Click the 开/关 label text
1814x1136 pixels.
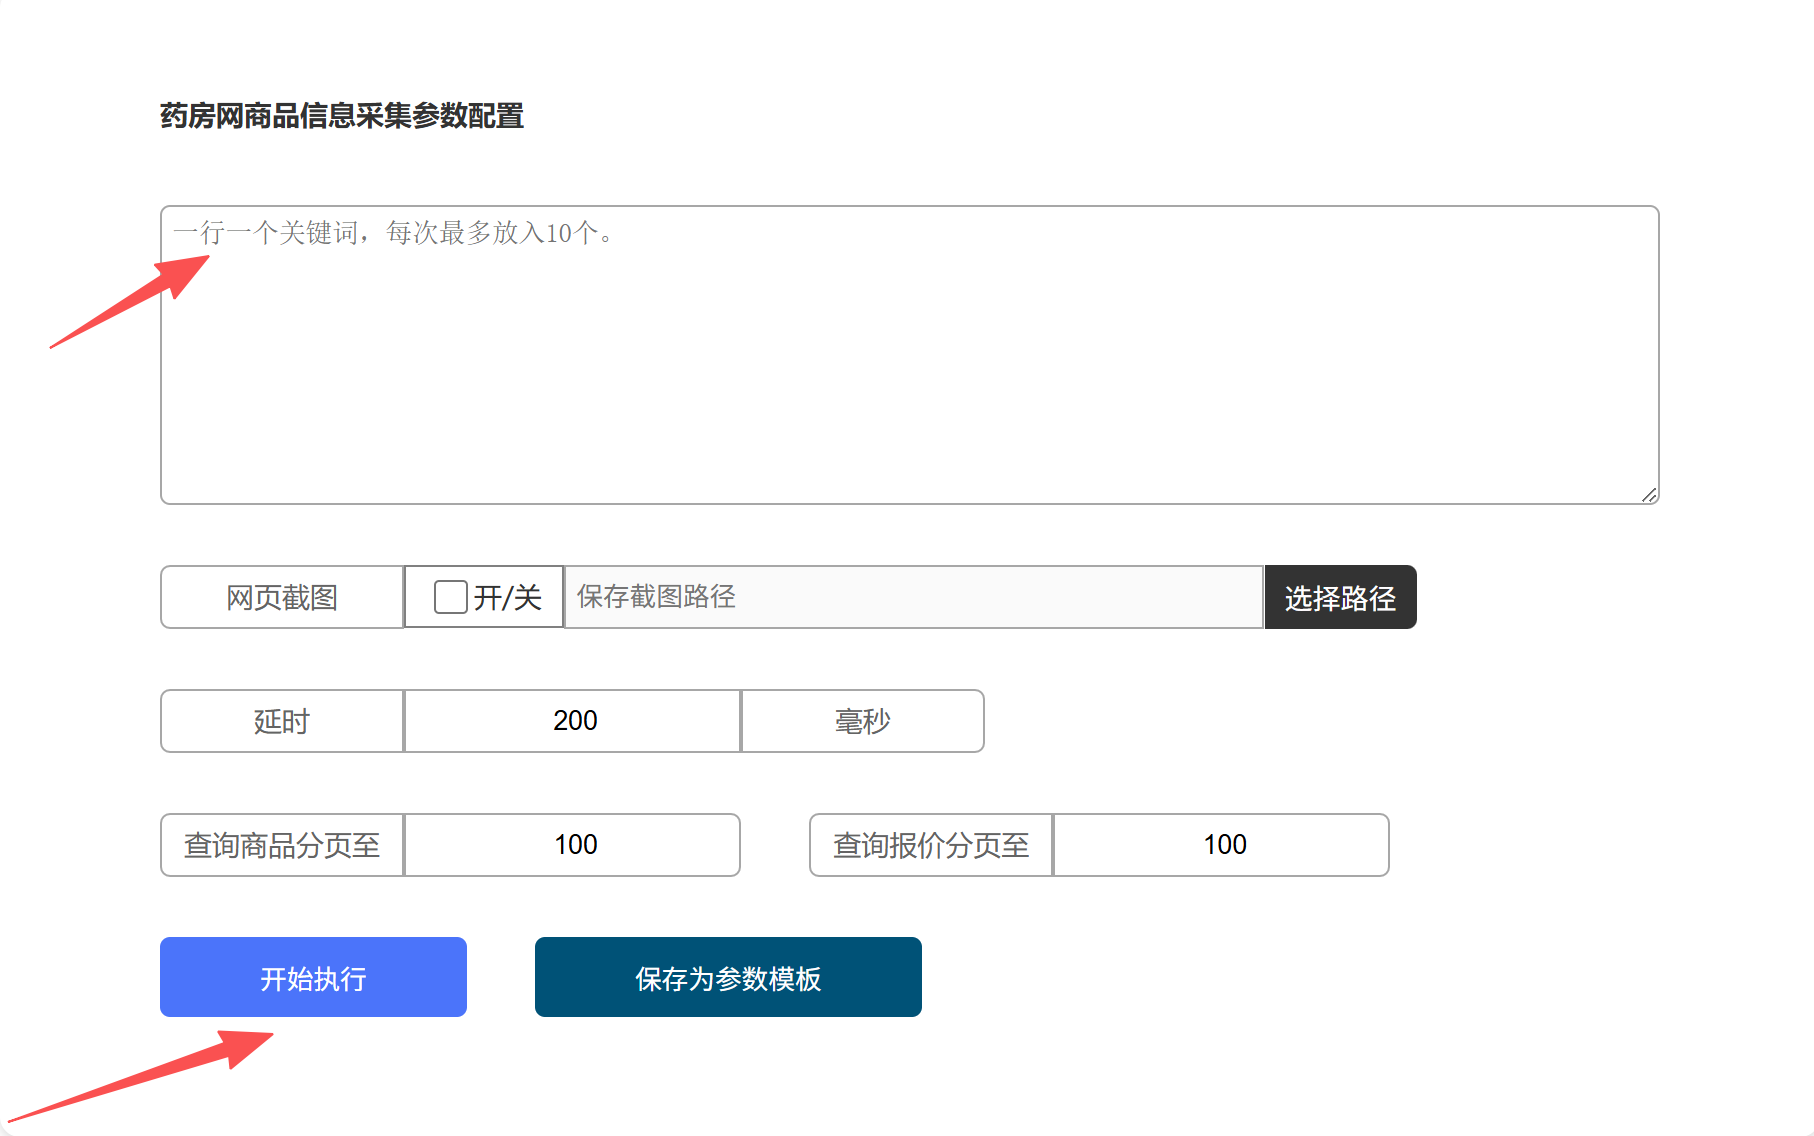click(507, 598)
